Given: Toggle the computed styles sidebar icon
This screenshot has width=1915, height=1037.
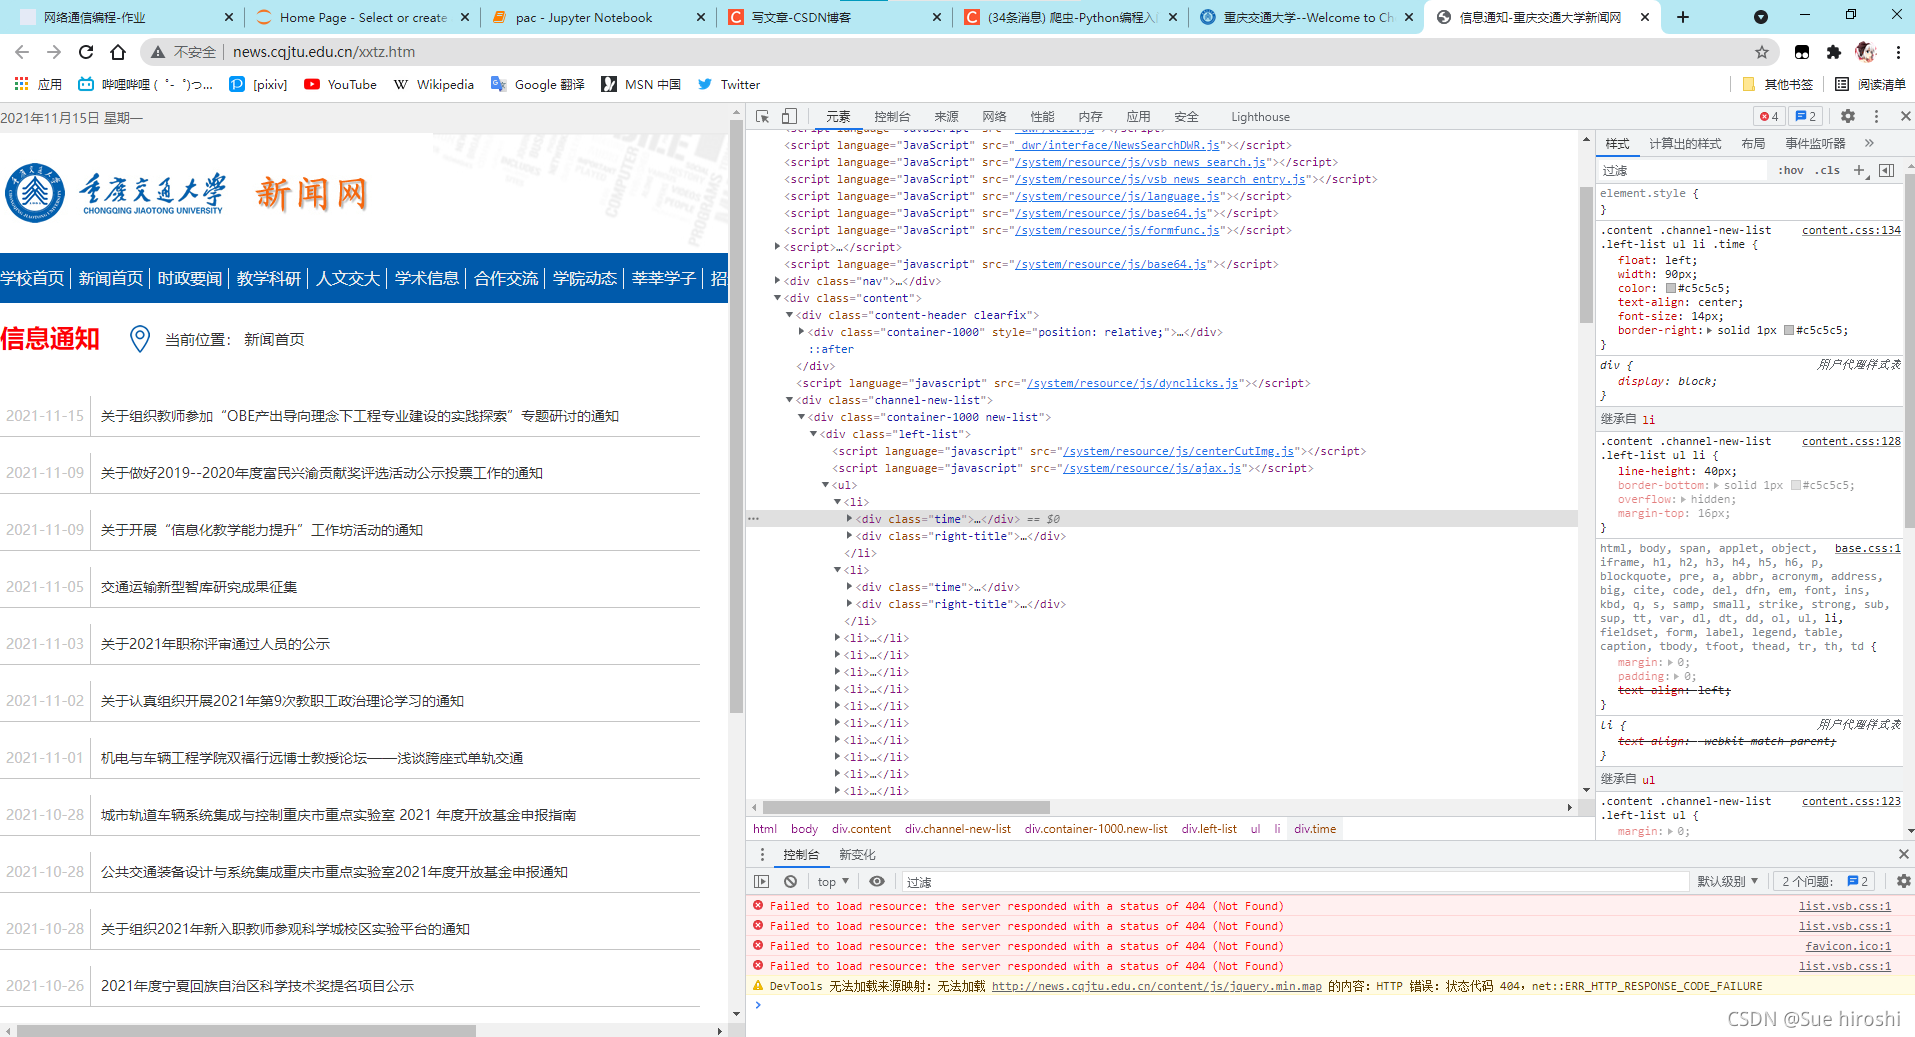Looking at the screenshot, I should click(1886, 170).
